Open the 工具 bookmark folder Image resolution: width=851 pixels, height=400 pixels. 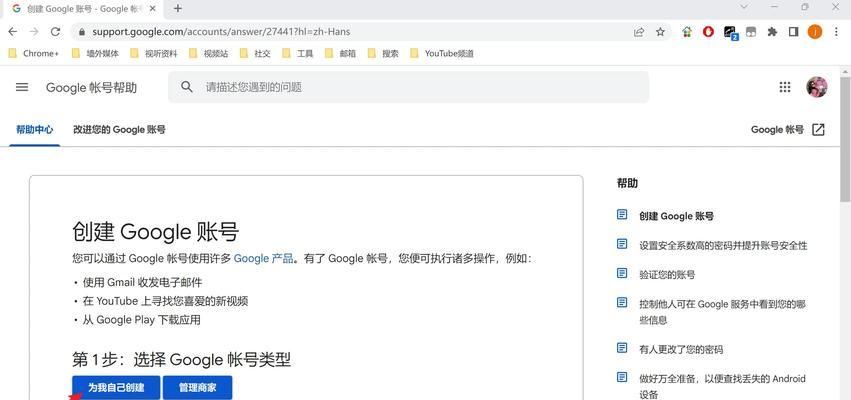[x=298, y=53]
